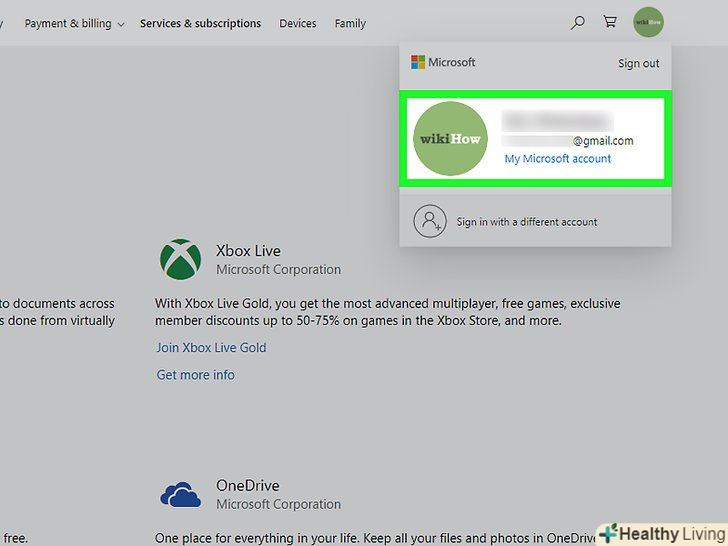
Task: Select the Family menu item
Action: click(350, 23)
